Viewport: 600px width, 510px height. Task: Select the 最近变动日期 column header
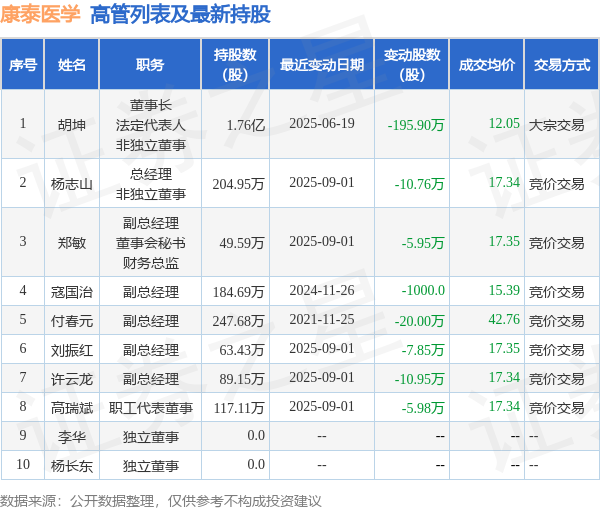click(322, 65)
